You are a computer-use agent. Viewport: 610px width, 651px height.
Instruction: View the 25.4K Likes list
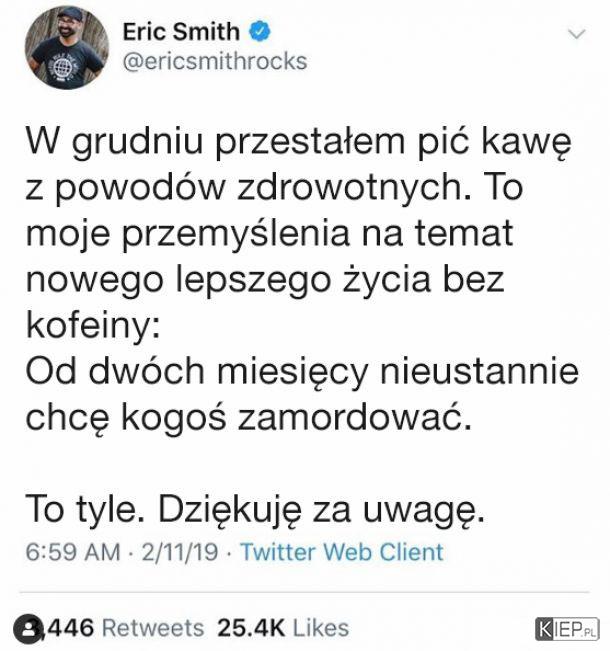[x=283, y=628]
